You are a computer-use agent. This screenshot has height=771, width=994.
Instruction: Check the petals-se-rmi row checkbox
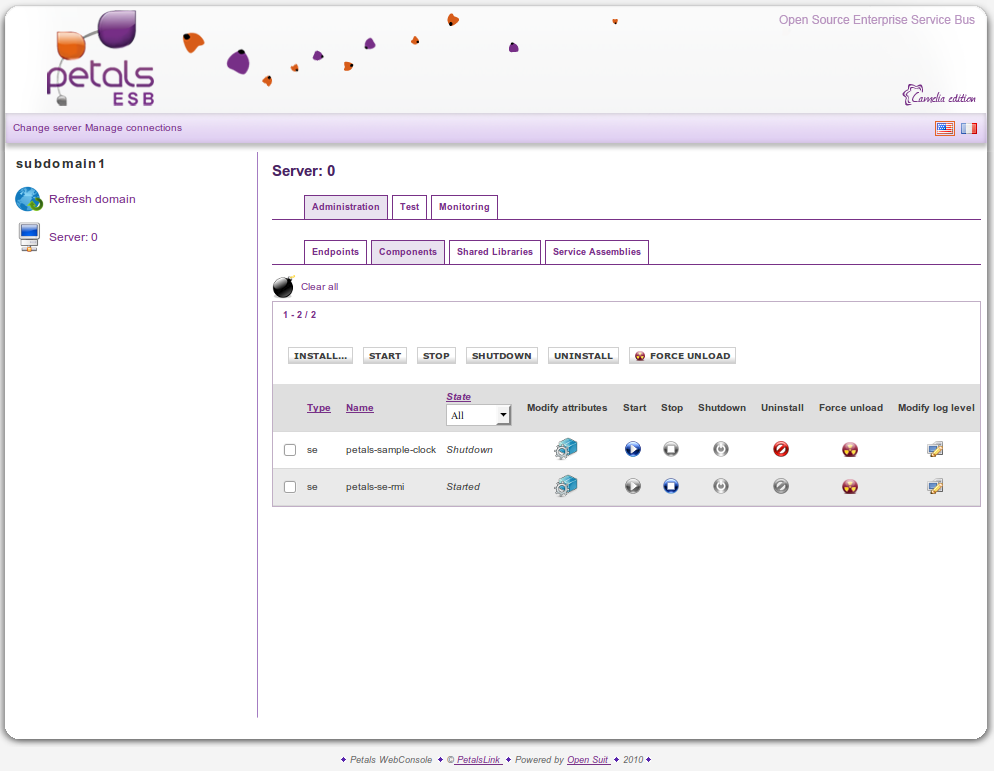pos(290,487)
